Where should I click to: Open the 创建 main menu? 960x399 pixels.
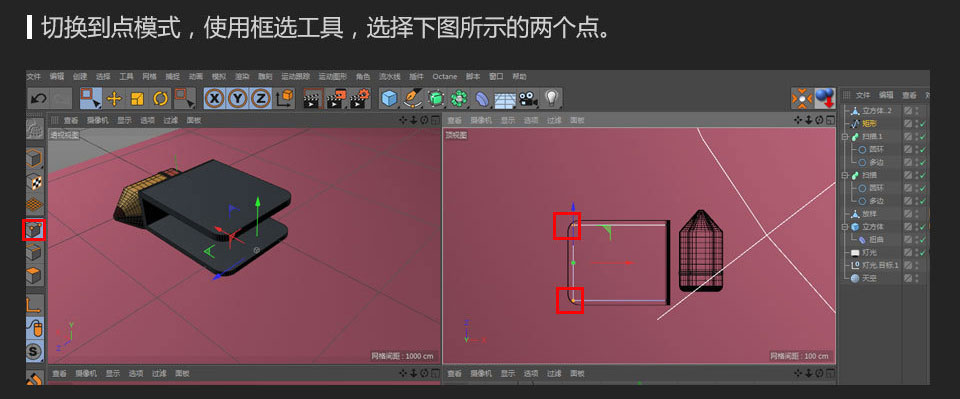80,76
